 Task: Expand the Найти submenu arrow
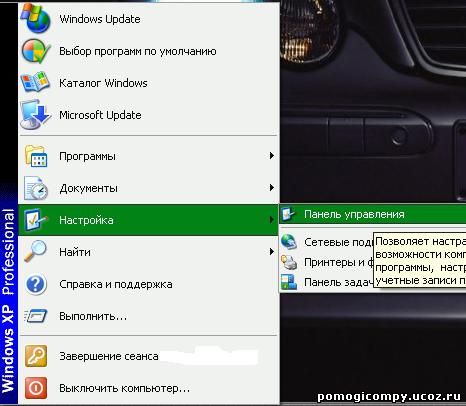click(272, 252)
